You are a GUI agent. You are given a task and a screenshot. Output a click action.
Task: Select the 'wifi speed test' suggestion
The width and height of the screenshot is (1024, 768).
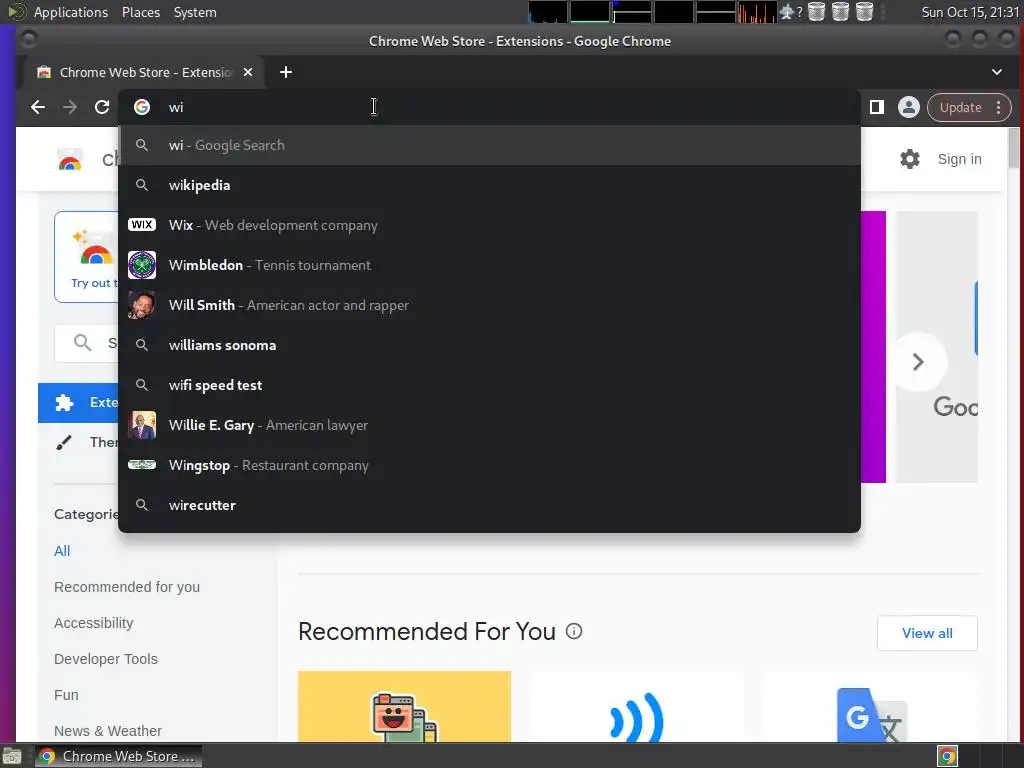[x=490, y=385]
